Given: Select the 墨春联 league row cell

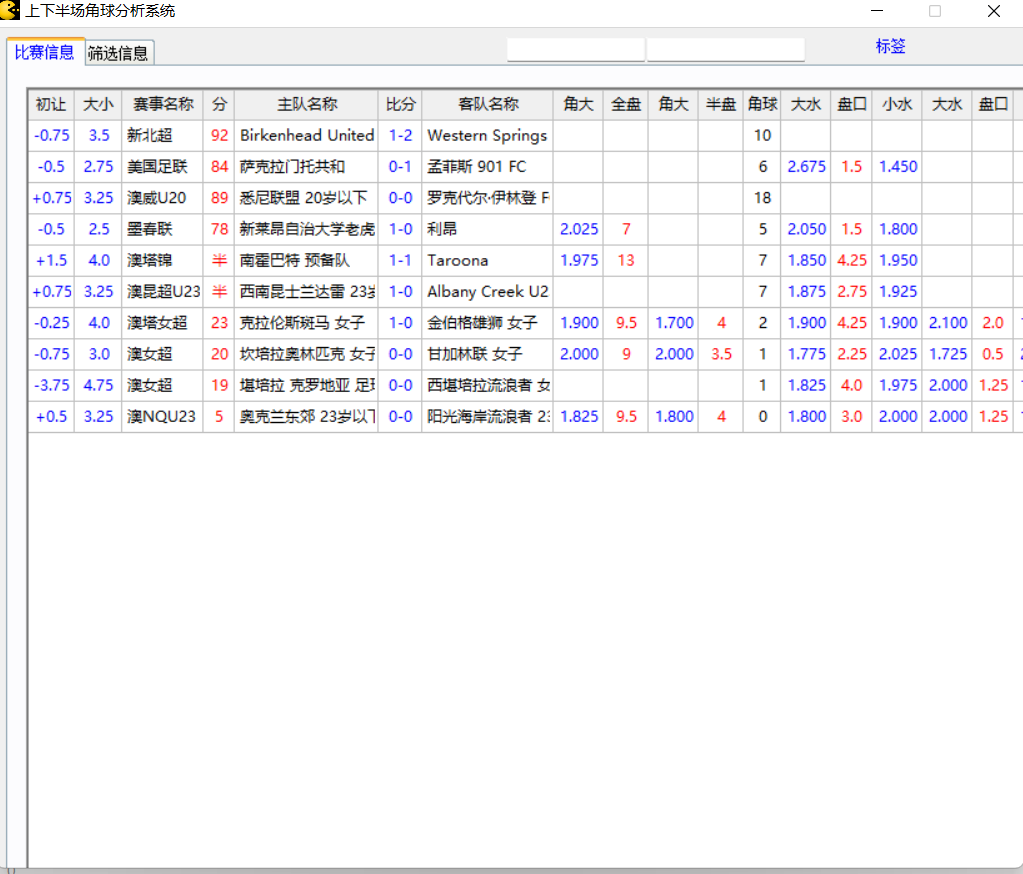Looking at the screenshot, I should 163,229.
